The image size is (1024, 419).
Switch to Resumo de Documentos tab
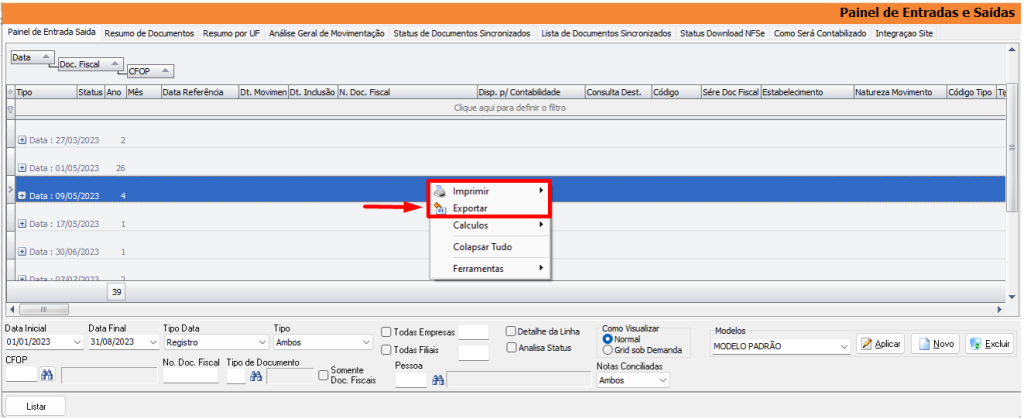[150, 33]
